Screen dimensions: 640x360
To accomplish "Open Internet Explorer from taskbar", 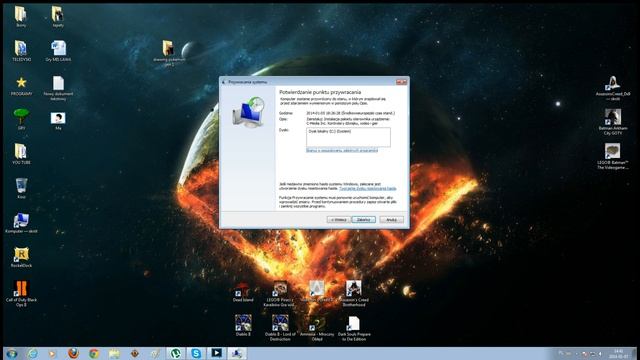I will (32, 353).
